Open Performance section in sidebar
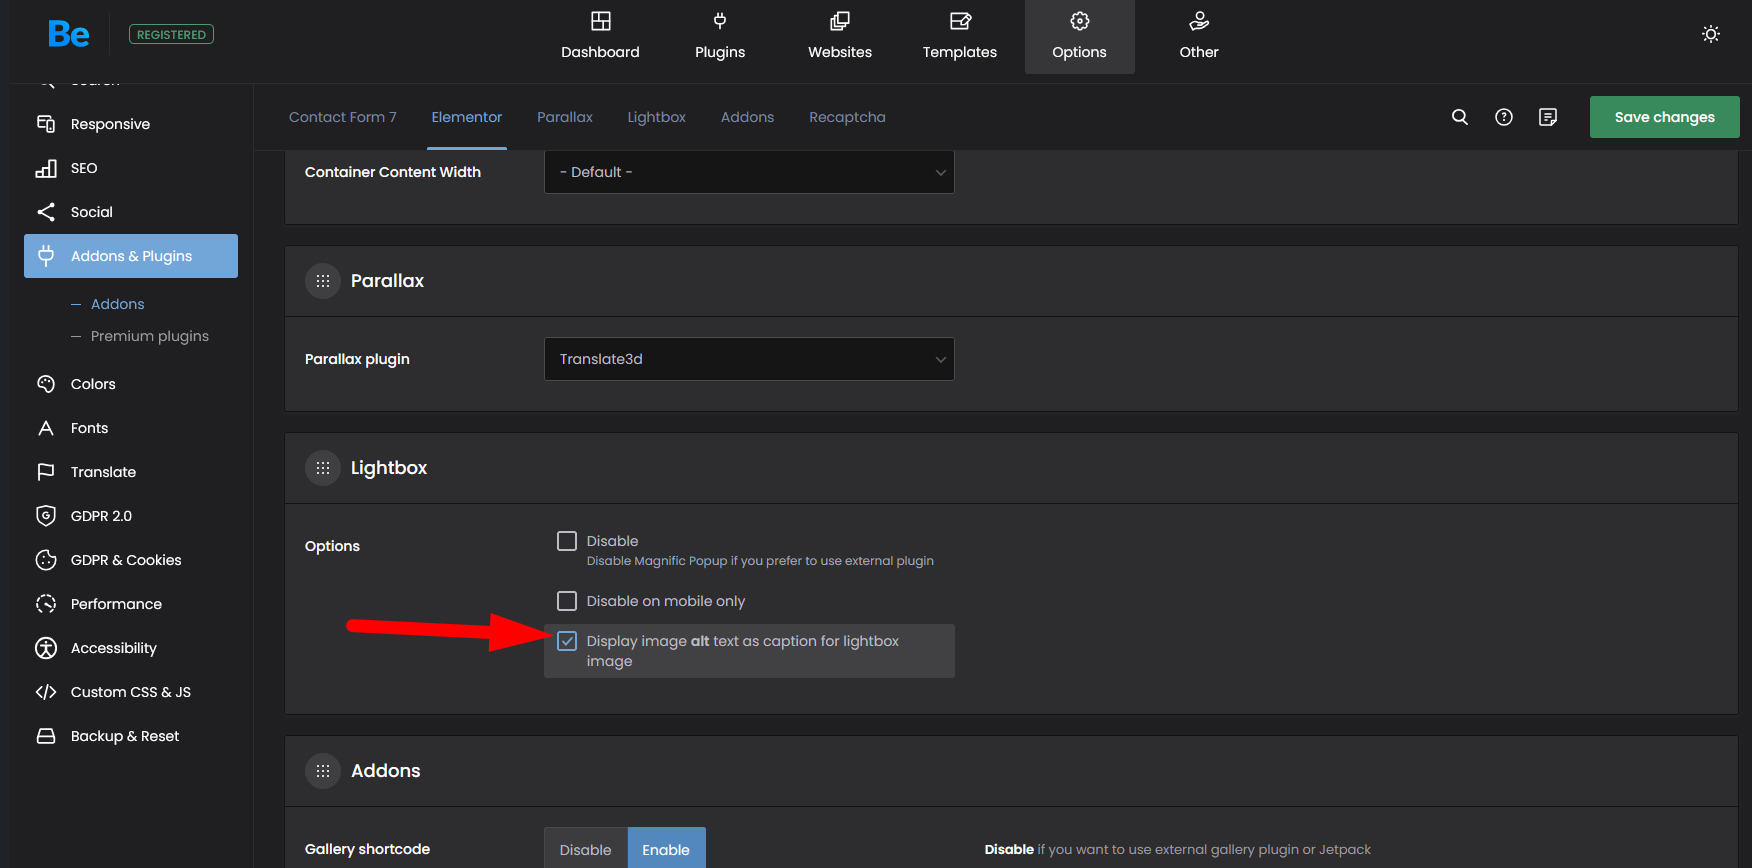Screen dimensions: 1752x868 point(116,604)
